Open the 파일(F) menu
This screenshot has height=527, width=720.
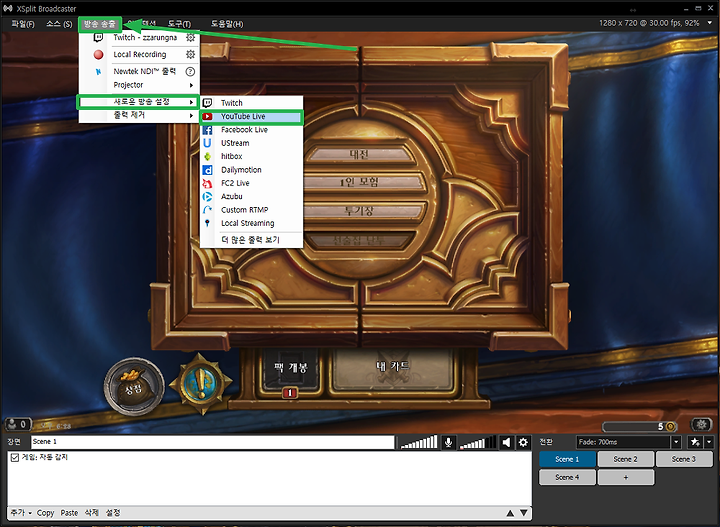[23, 24]
